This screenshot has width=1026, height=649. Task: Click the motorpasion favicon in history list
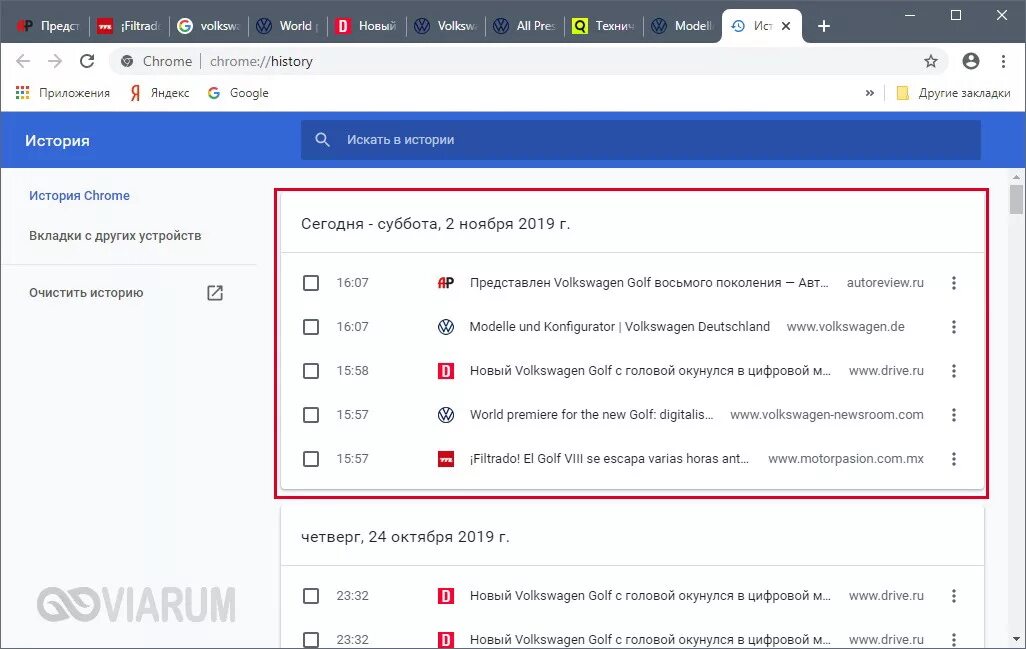pos(446,459)
